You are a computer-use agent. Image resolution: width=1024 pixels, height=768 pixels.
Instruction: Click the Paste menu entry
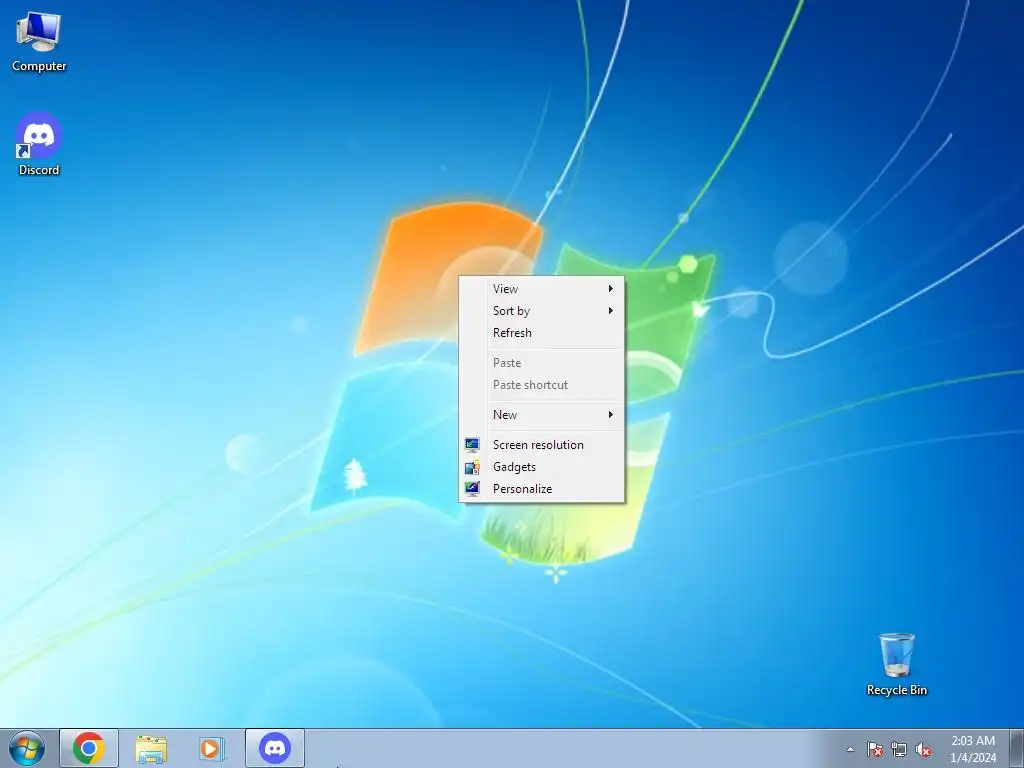(x=541, y=363)
